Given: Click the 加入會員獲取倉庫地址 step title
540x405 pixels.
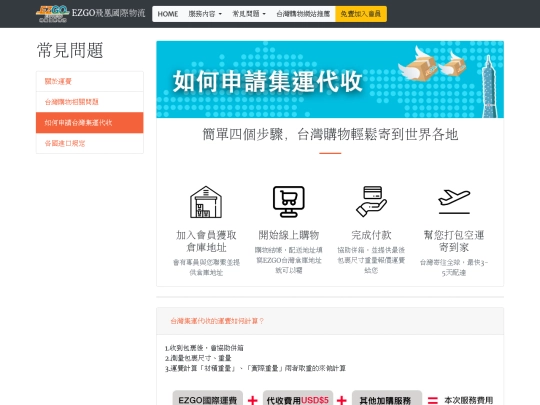Looking at the screenshot, I should pos(206,241).
